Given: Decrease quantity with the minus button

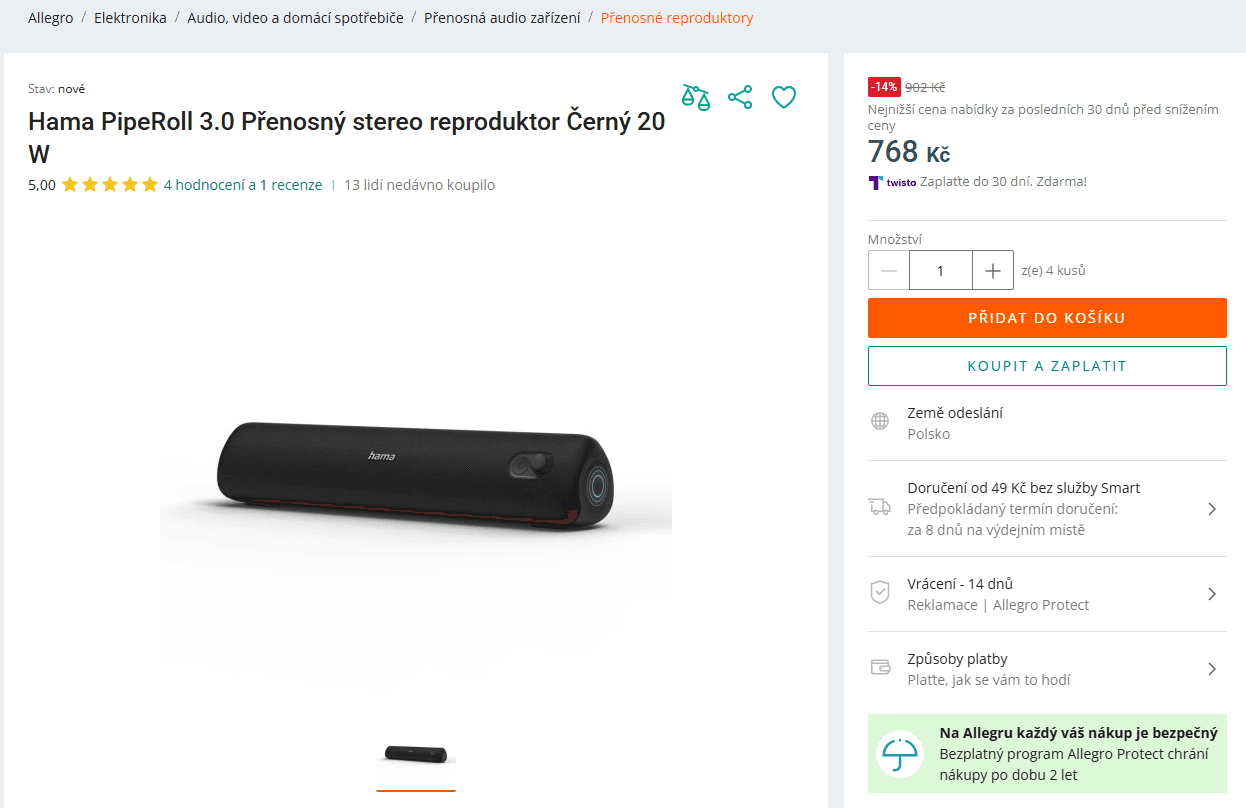Looking at the screenshot, I should (x=889, y=271).
